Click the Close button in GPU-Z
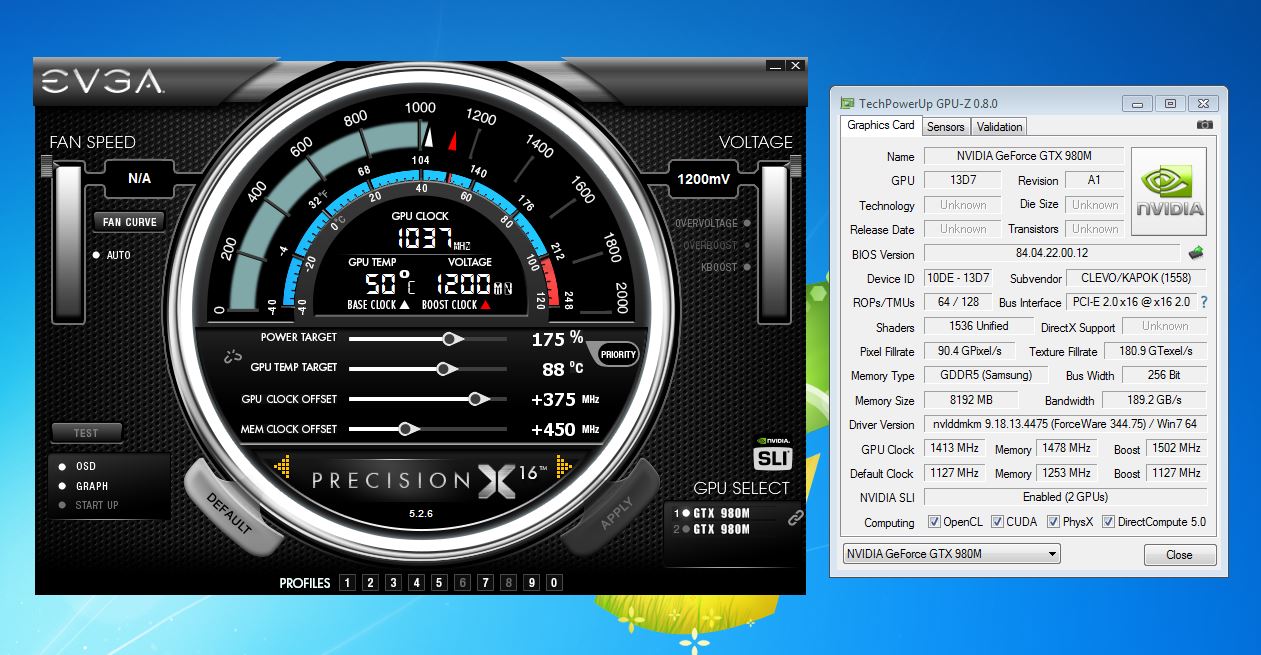This screenshot has height=655, width=1261. 1180,555
